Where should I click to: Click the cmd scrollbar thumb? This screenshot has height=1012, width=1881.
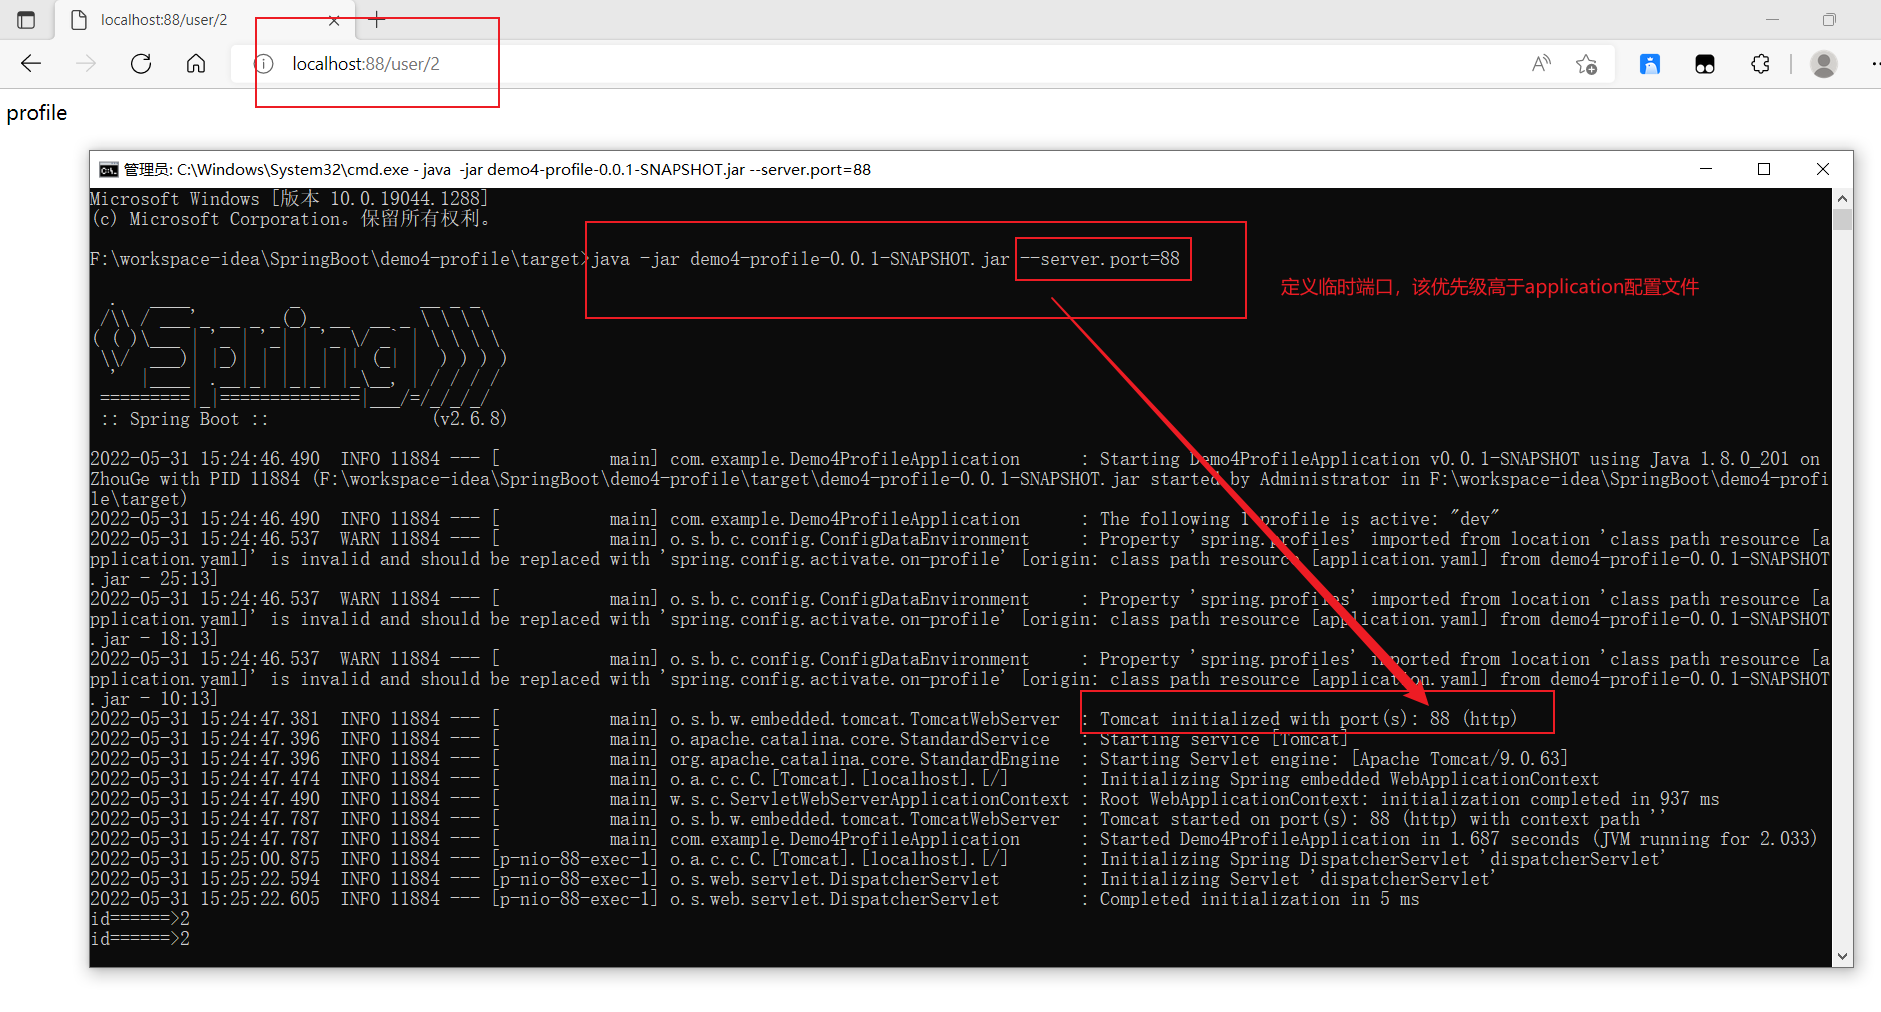point(1842,219)
